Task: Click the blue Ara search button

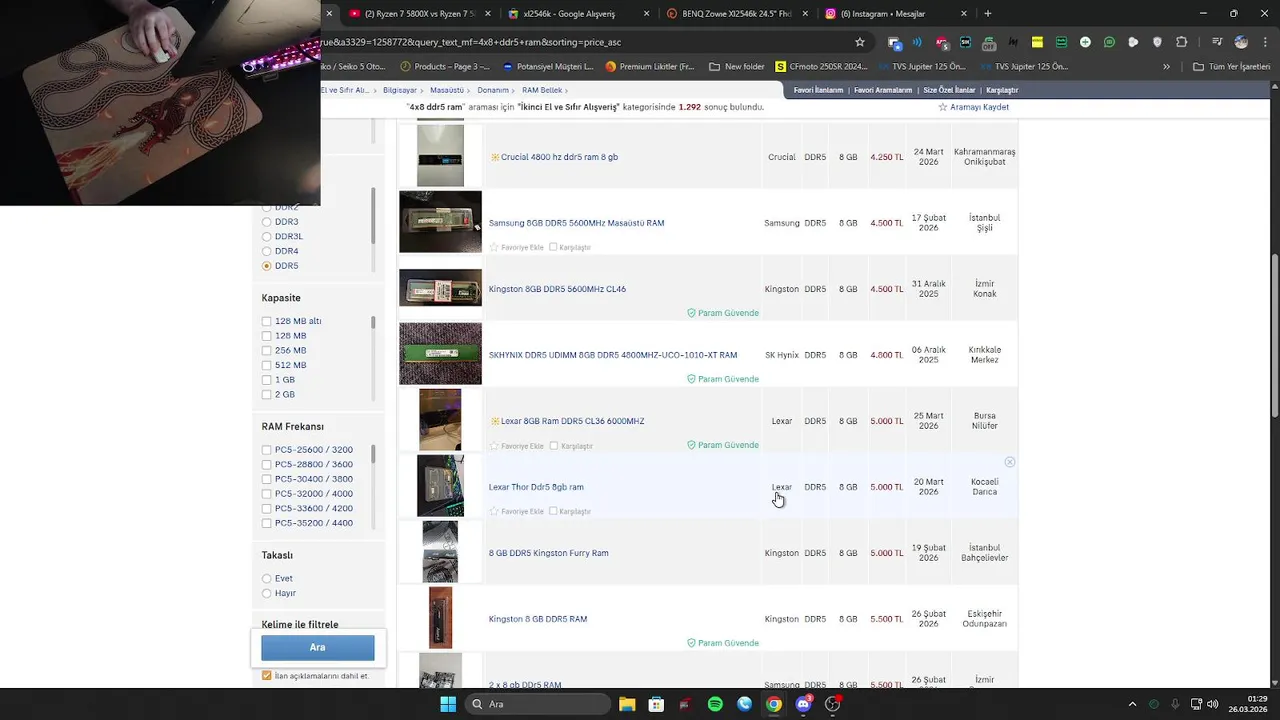Action: pos(318,648)
